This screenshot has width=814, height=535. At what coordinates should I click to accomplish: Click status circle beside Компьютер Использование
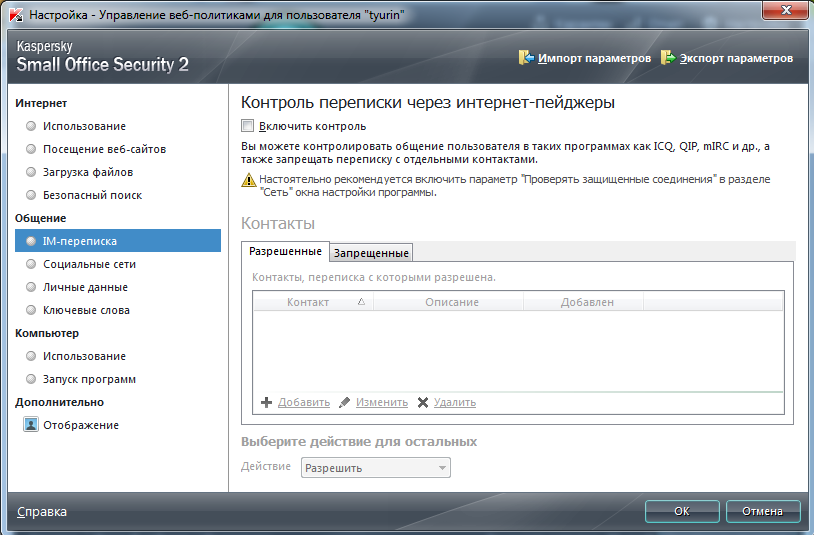[x=31, y=356]
